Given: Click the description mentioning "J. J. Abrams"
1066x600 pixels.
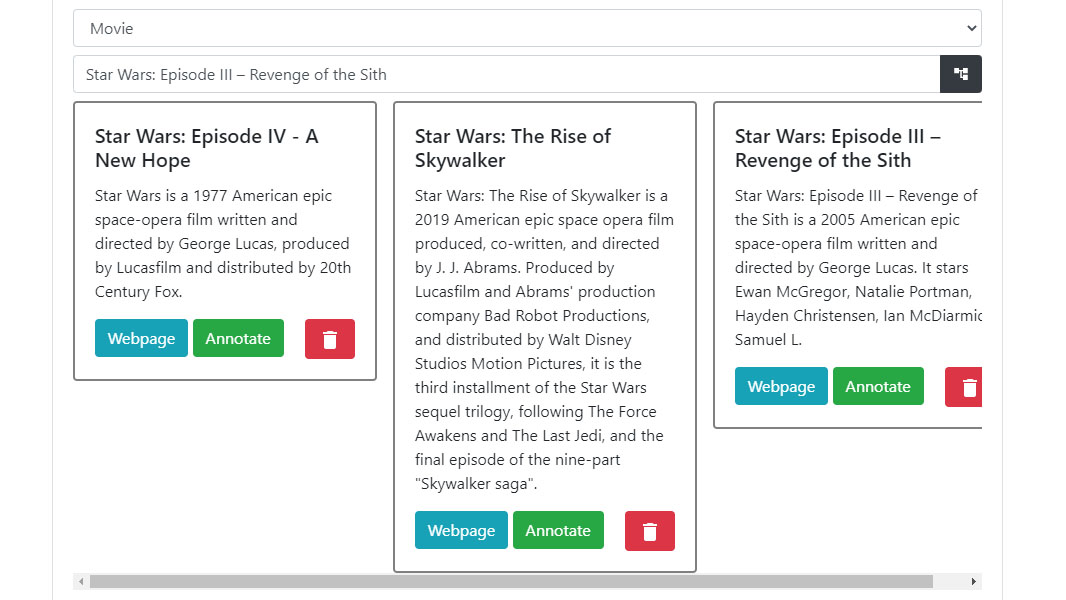Looking at the screenshot, I should pyautogui.click(x=544, y=339).
